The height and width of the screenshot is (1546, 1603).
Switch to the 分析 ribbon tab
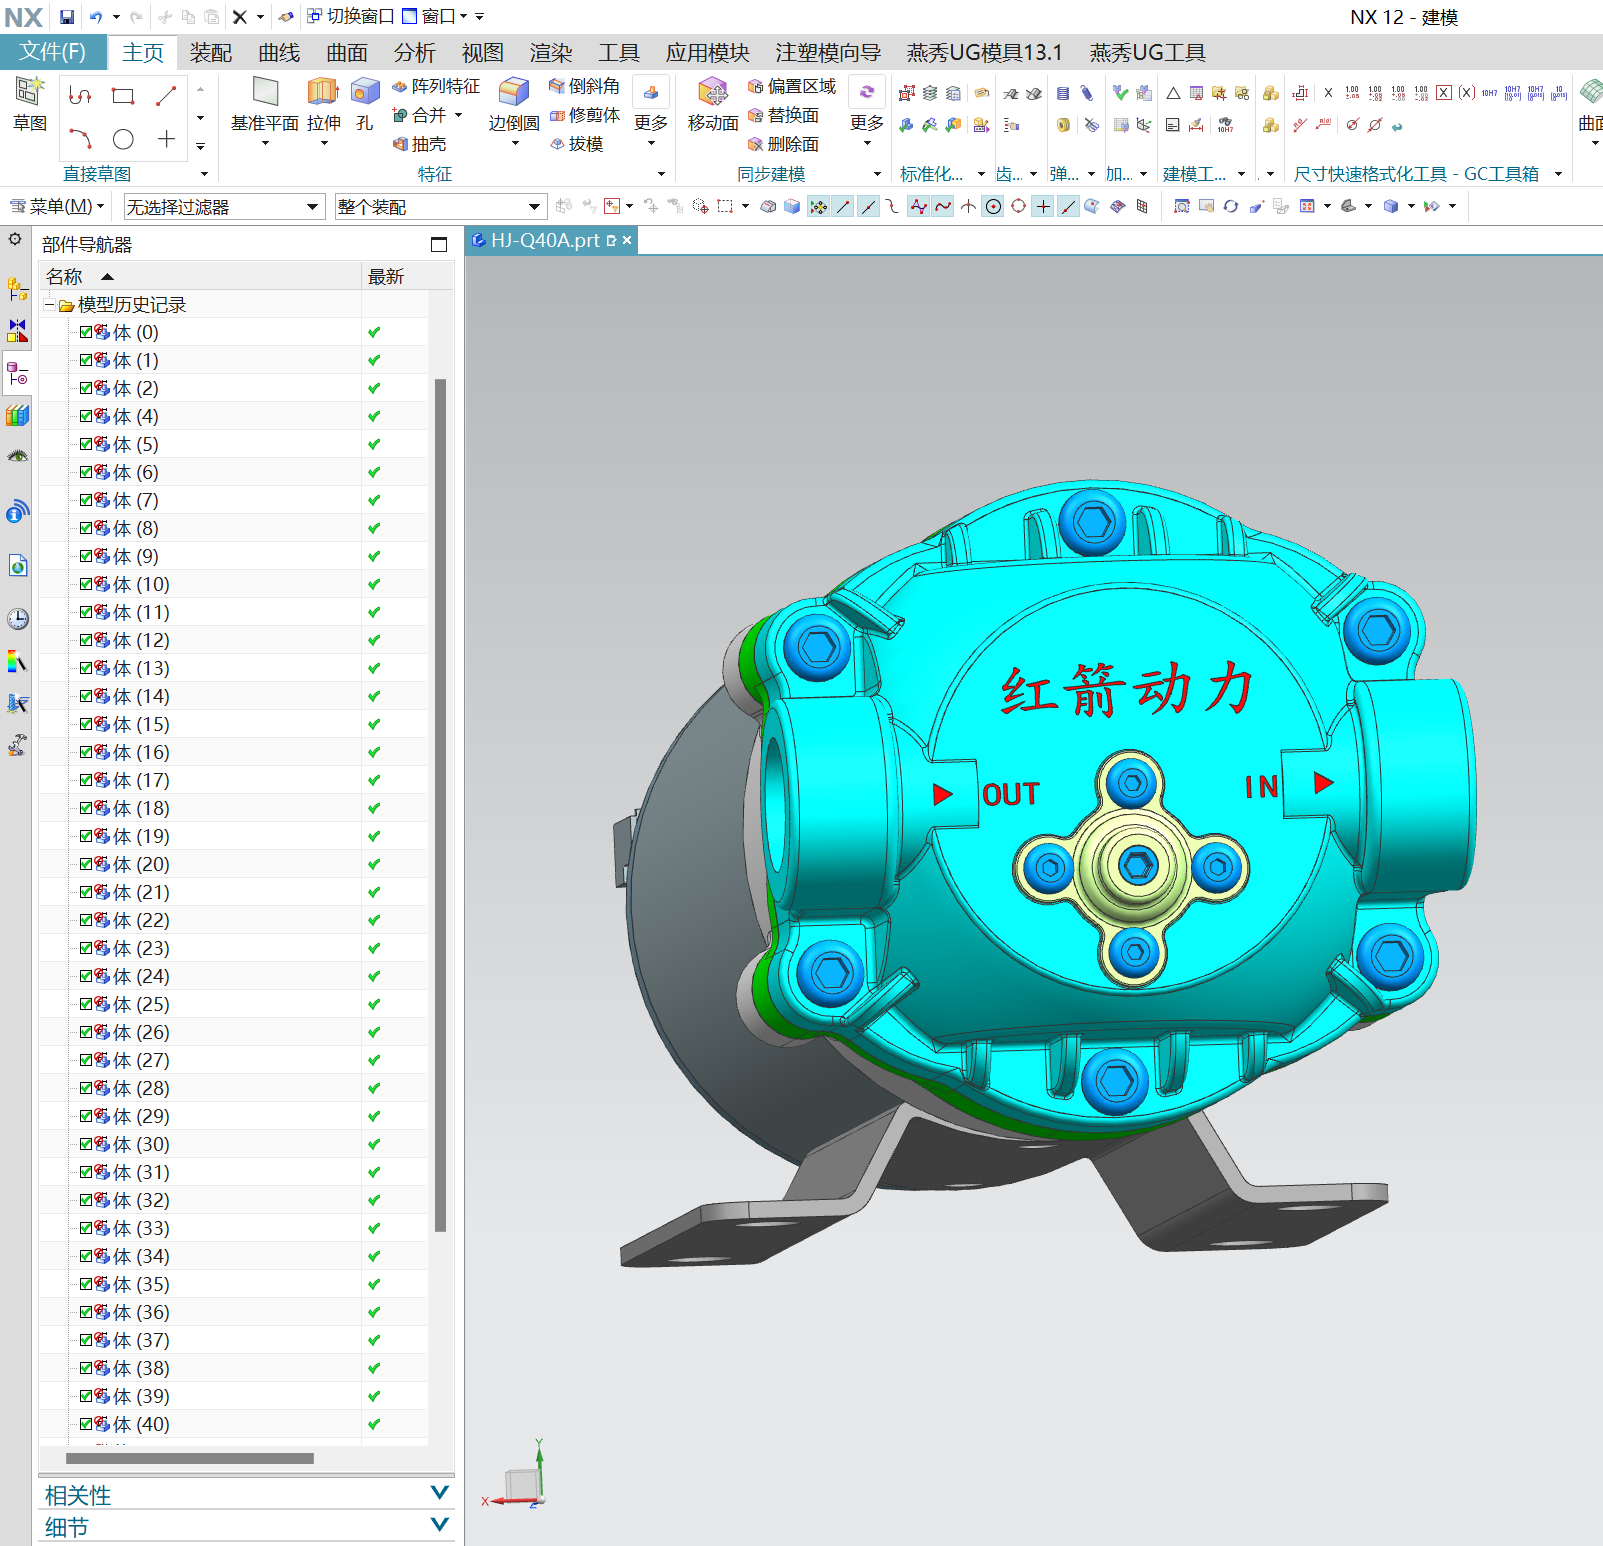[x=415, y=53]
